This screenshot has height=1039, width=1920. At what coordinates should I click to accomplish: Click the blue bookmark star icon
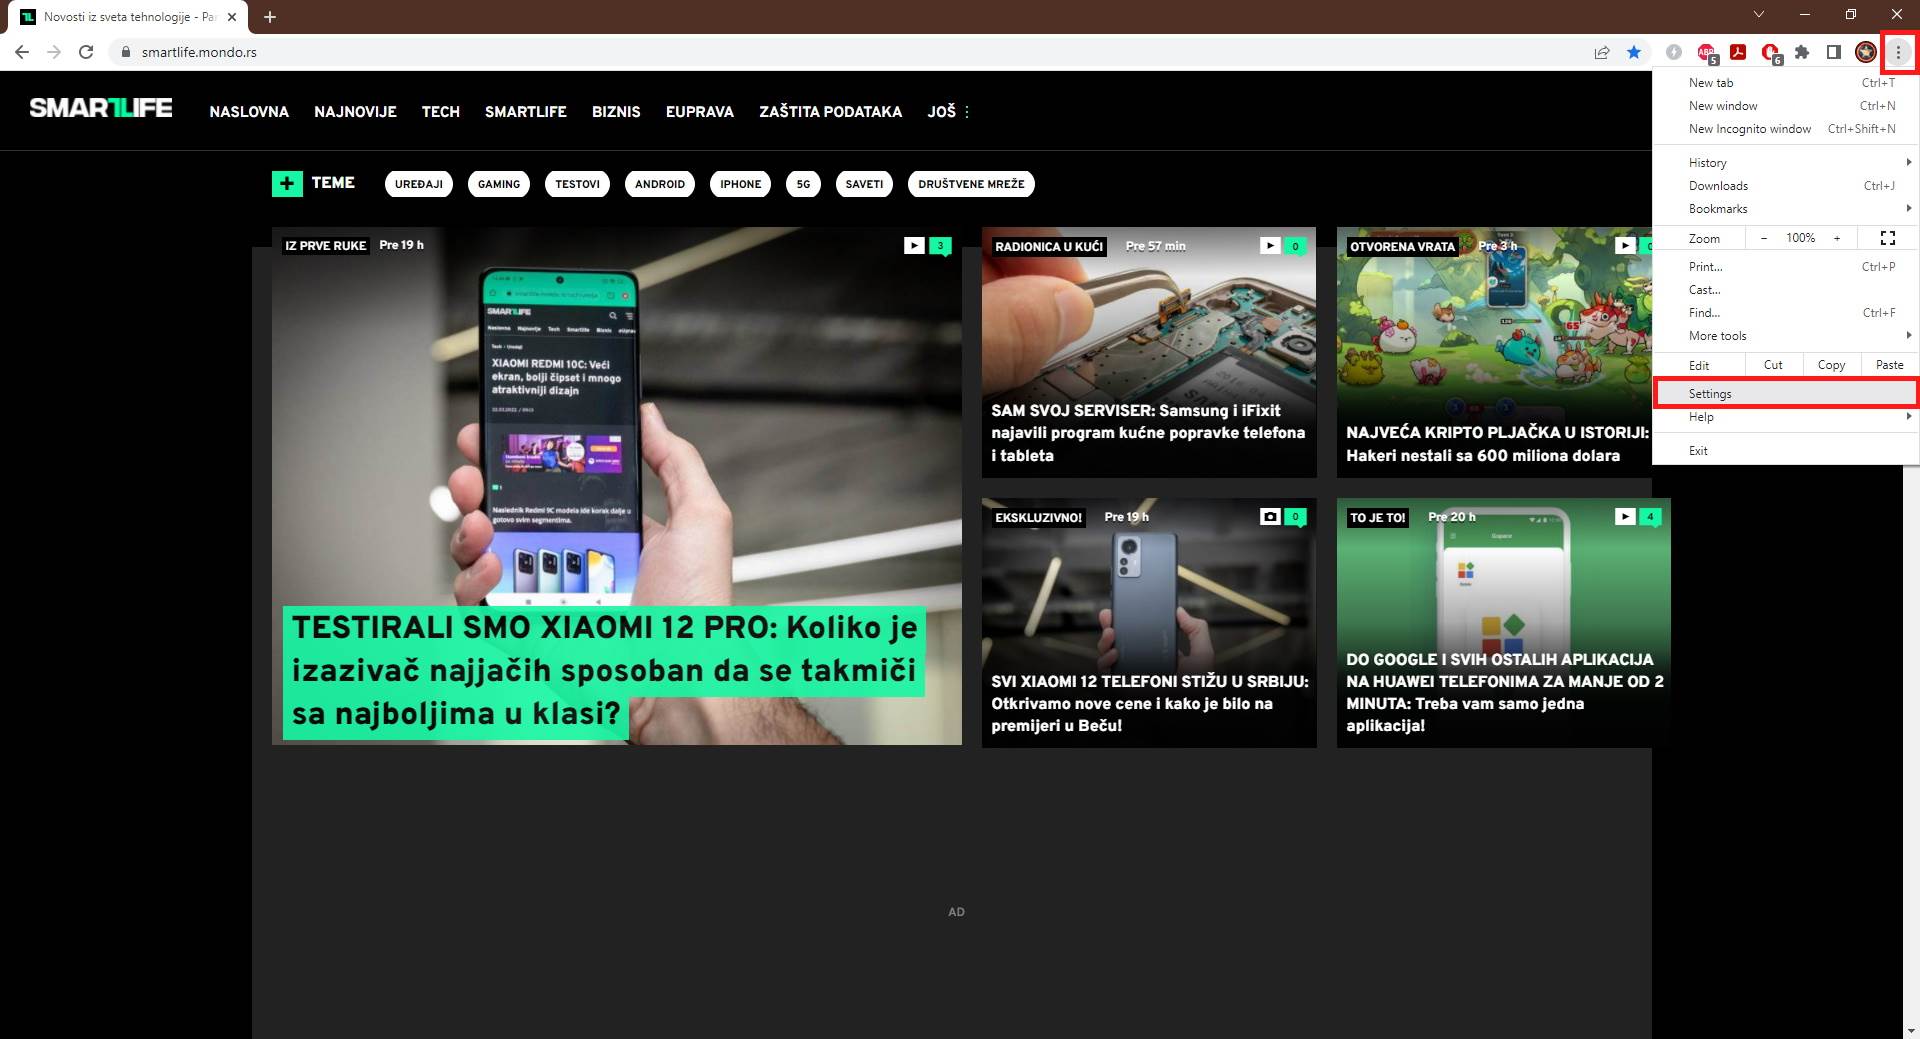1634,52
